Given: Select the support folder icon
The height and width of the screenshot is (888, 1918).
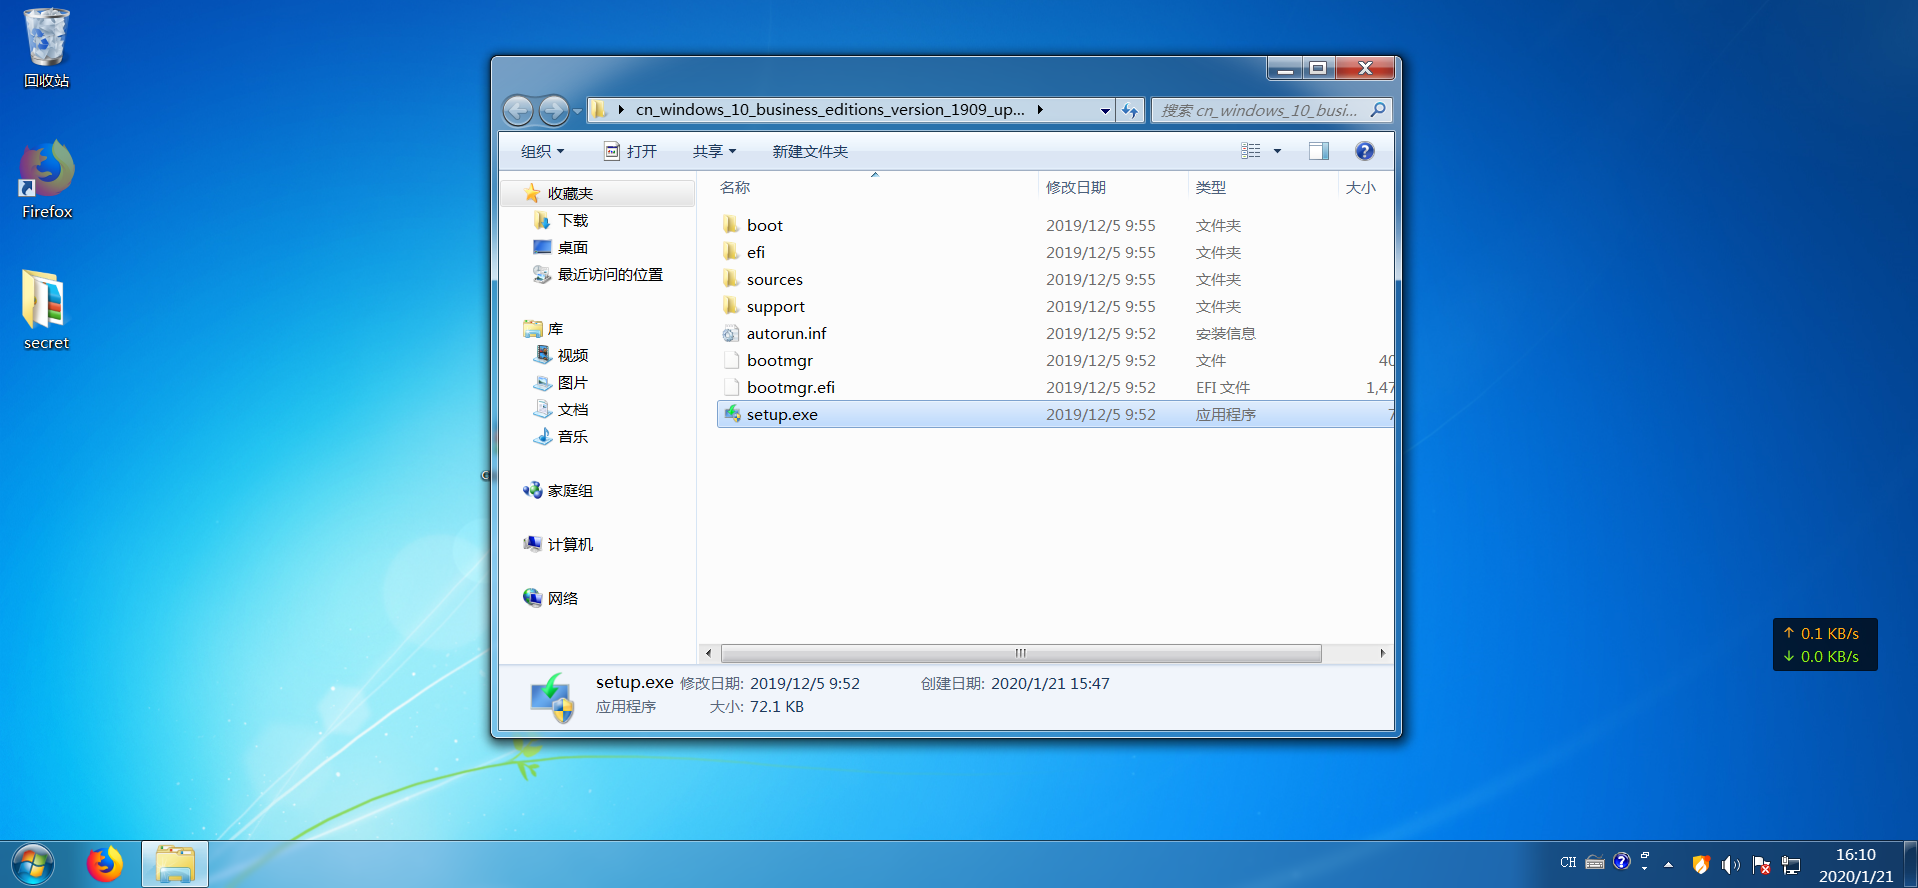Looking at the screenshot, I should [732, 306].
